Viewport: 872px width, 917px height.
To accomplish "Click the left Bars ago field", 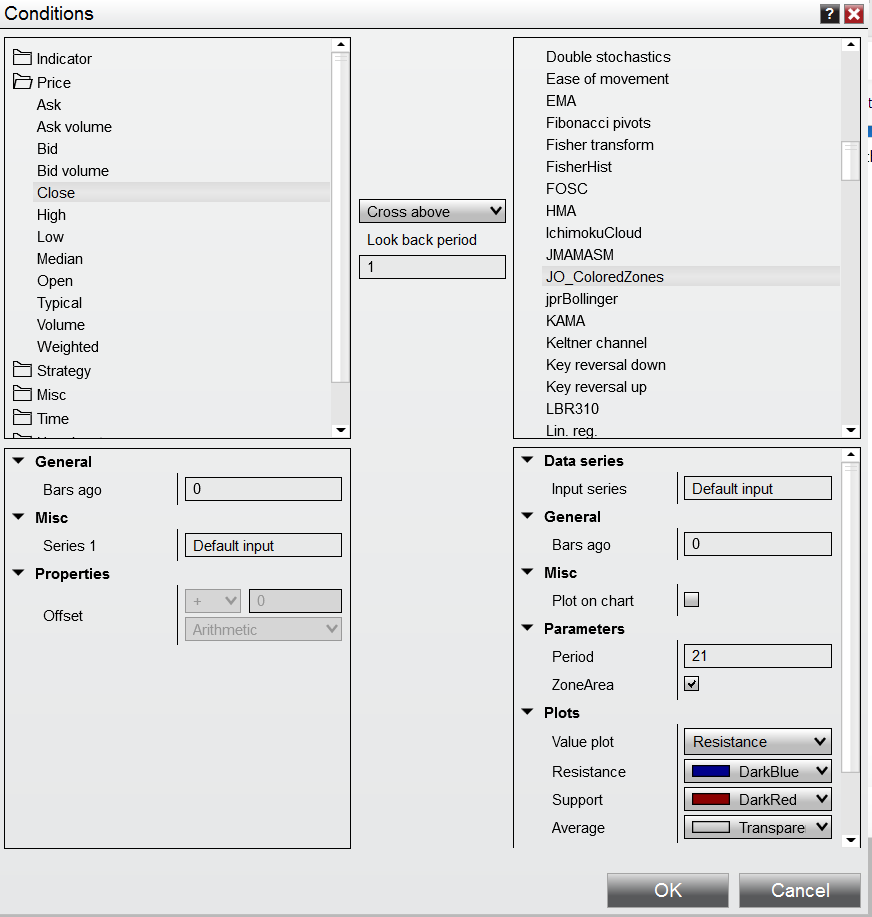I will click(x=263, y=489).
